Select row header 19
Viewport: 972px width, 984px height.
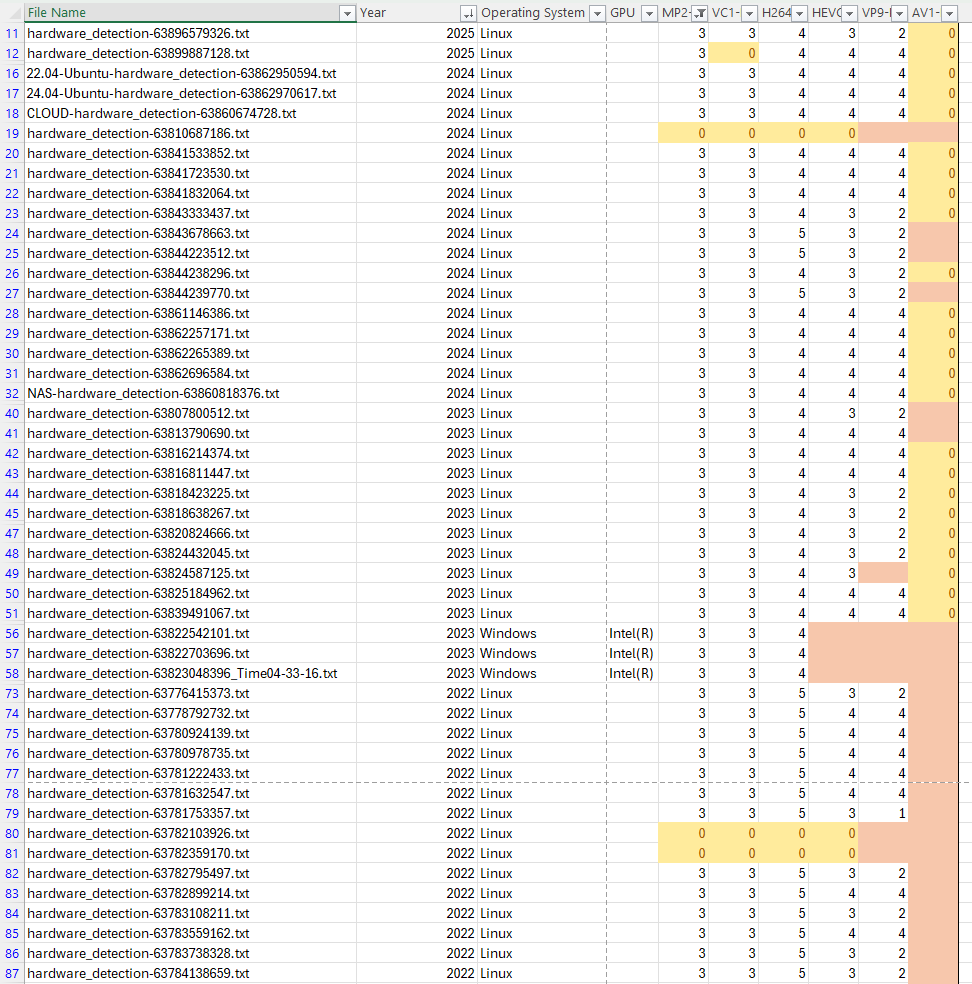click(x=12, y=133)
